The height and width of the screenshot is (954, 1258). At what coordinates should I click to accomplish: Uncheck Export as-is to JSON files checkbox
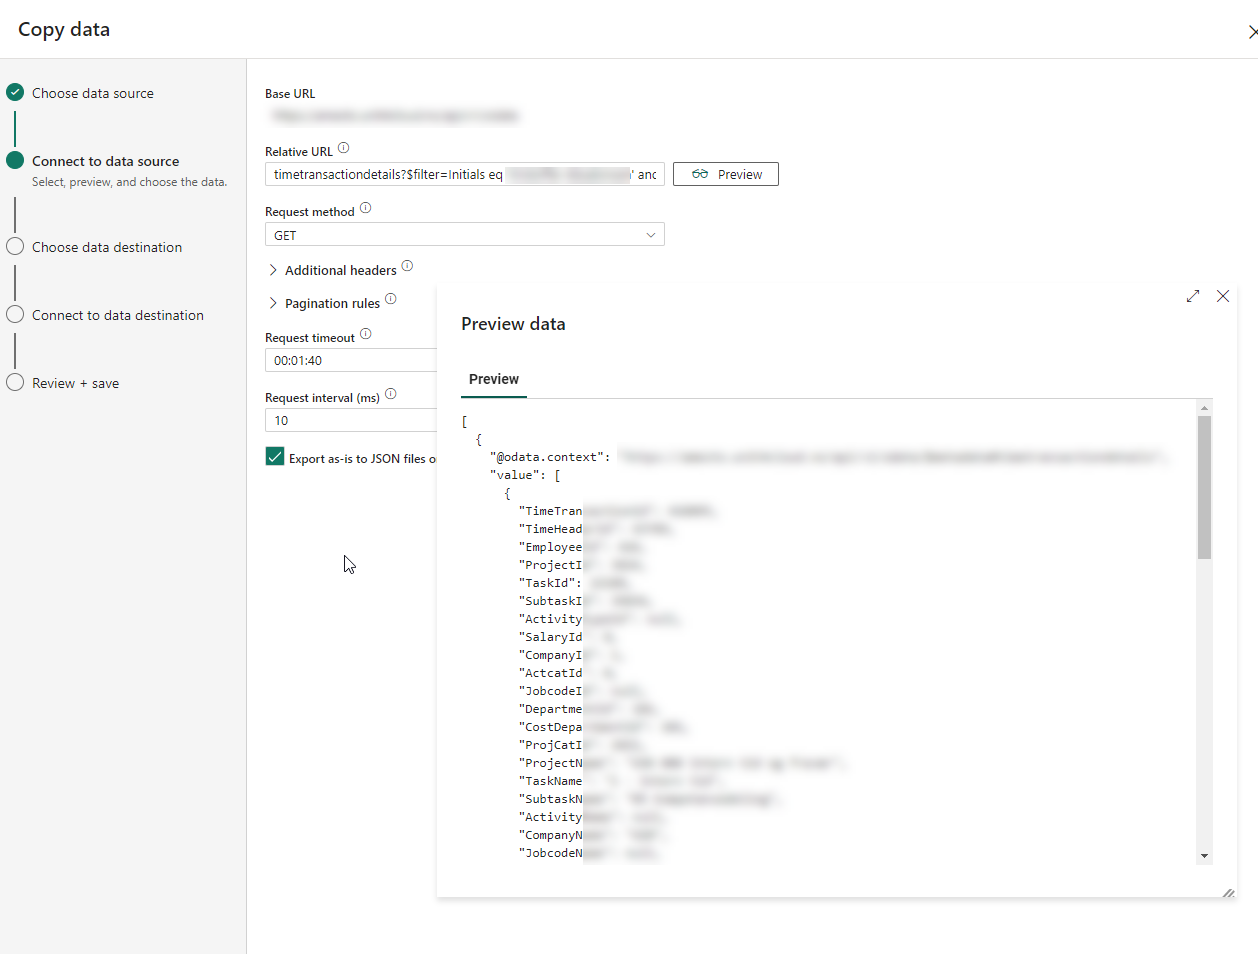click(275, 457)
